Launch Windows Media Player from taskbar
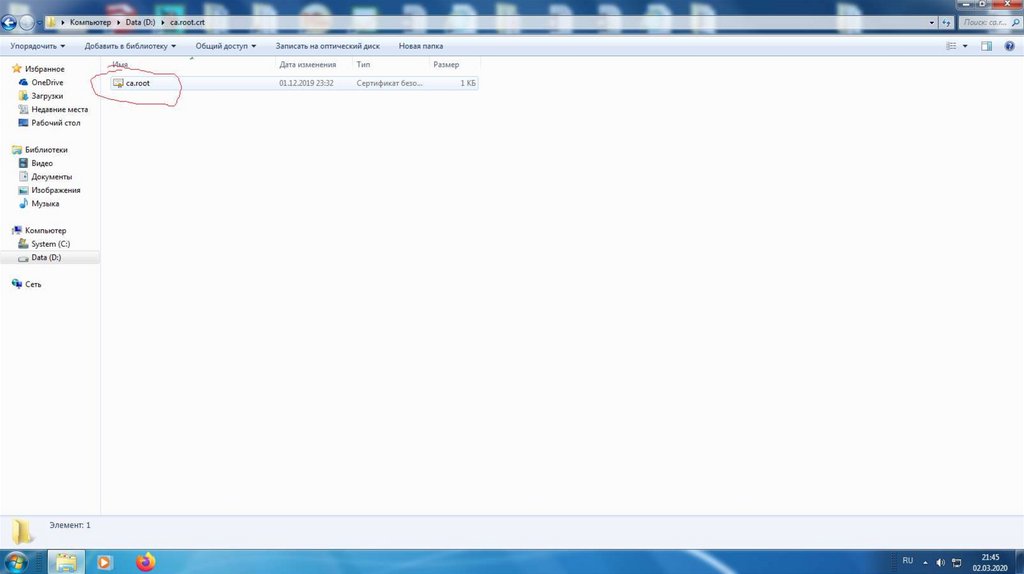The height and width of the screenshot is (574, 1024). point(105,562)
